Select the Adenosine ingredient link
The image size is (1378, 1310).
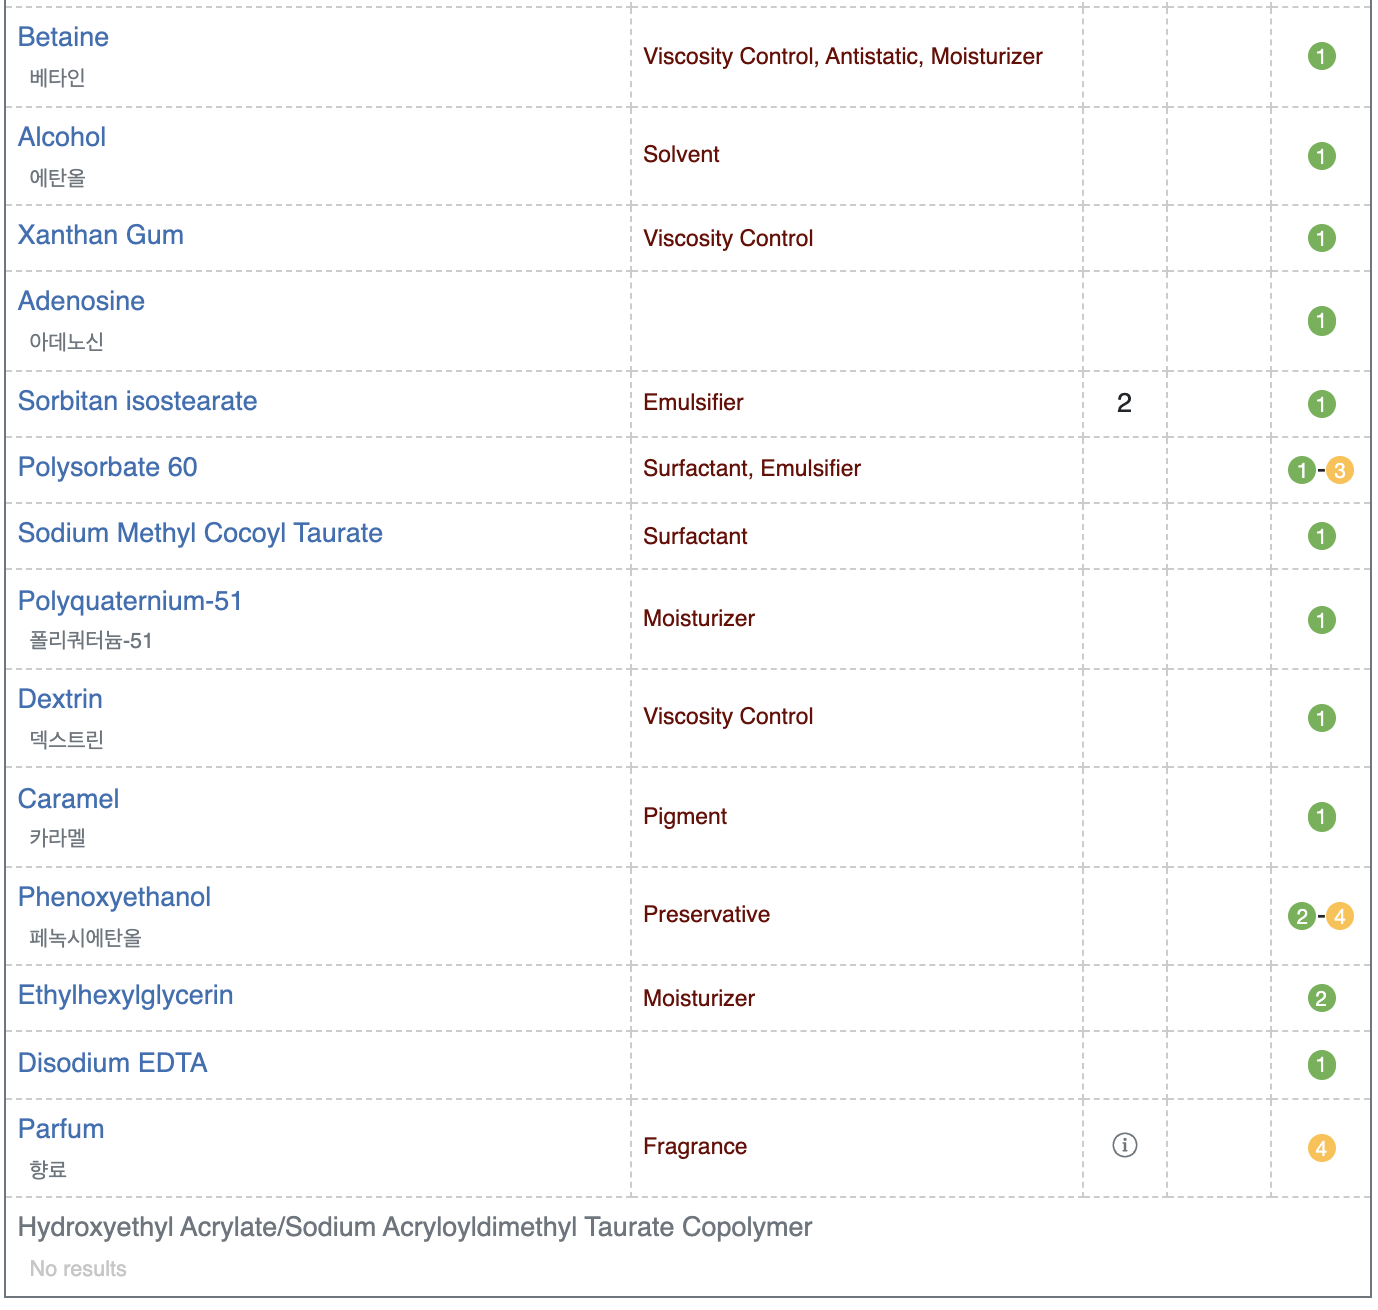[81, 301]
